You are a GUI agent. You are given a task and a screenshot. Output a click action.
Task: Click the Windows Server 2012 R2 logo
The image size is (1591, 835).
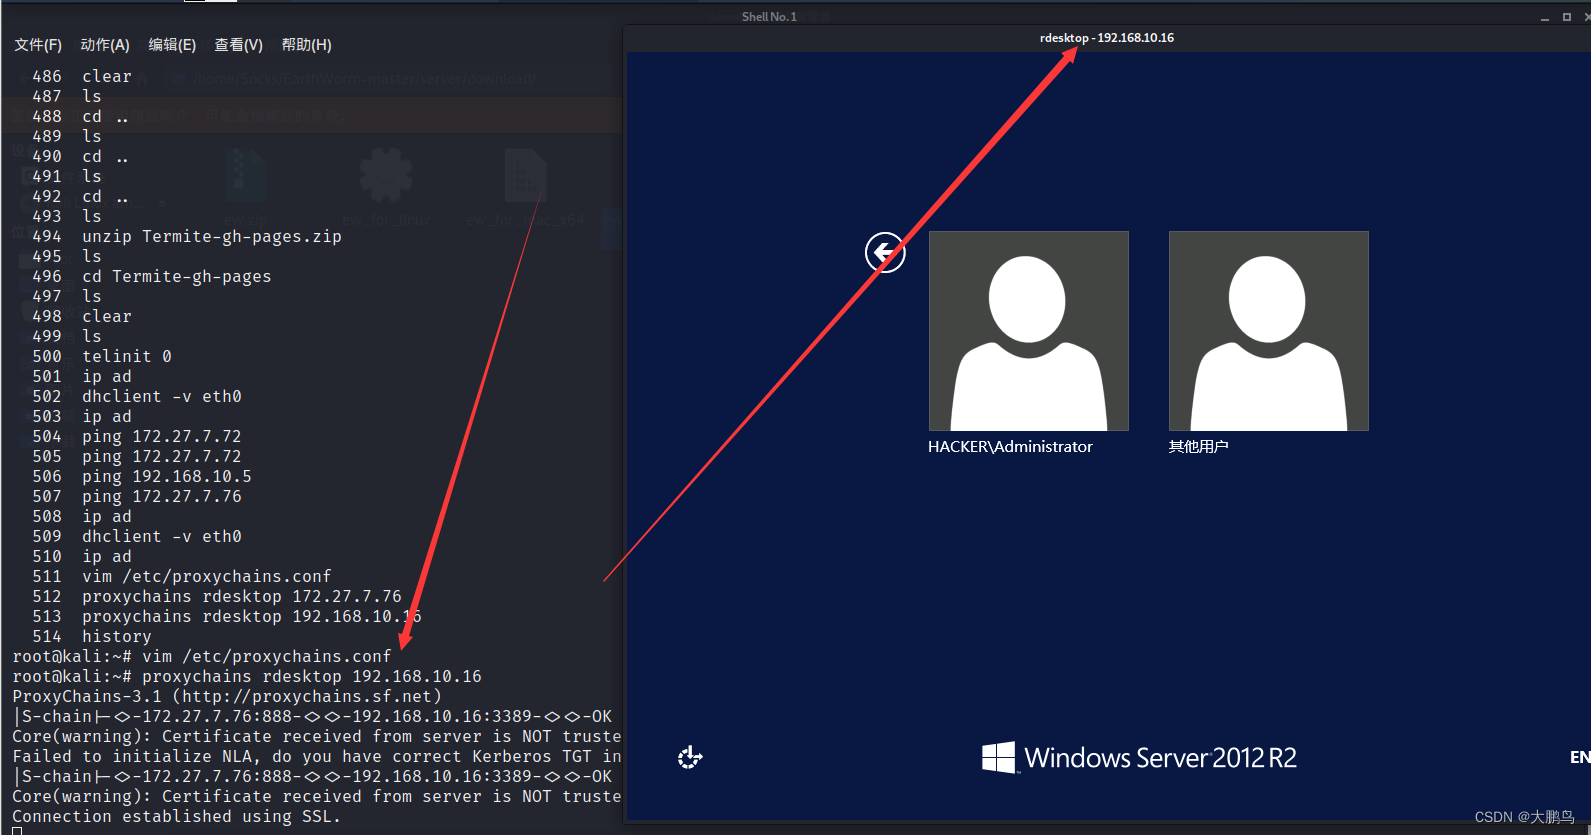[x=1139, y=758]
